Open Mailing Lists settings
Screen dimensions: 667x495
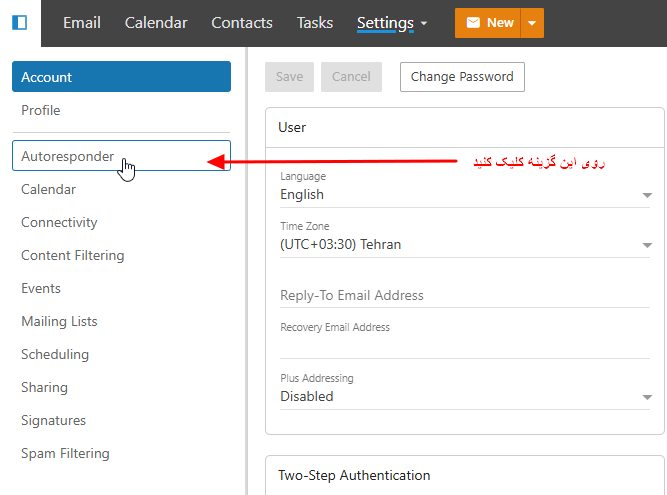tap(122, 321)
